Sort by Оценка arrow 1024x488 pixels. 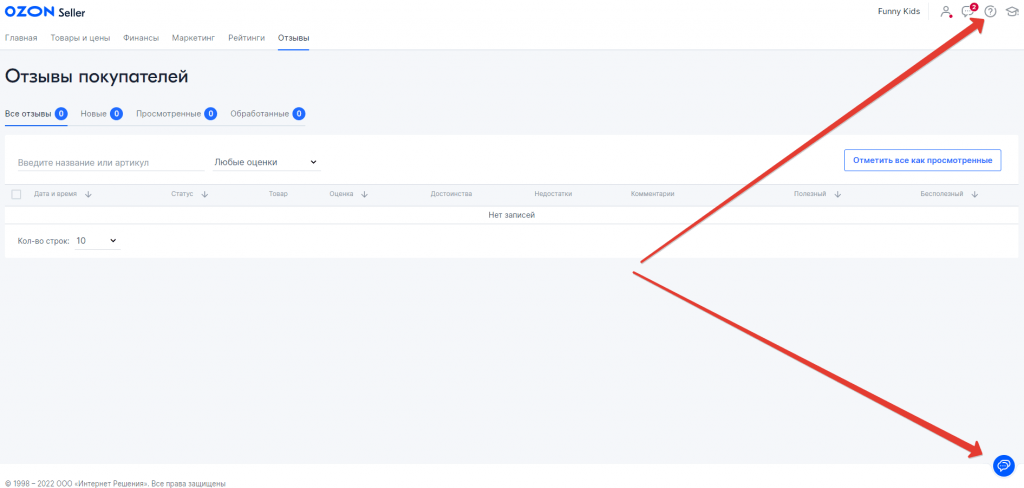(x=364, y=194)
